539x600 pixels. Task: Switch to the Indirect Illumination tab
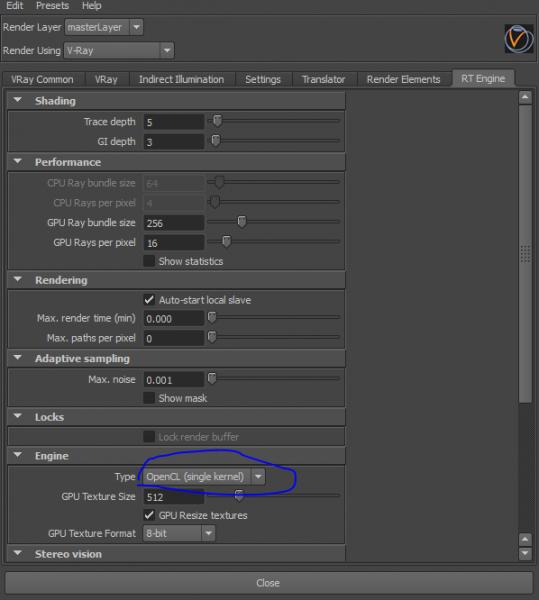(181, 80)
